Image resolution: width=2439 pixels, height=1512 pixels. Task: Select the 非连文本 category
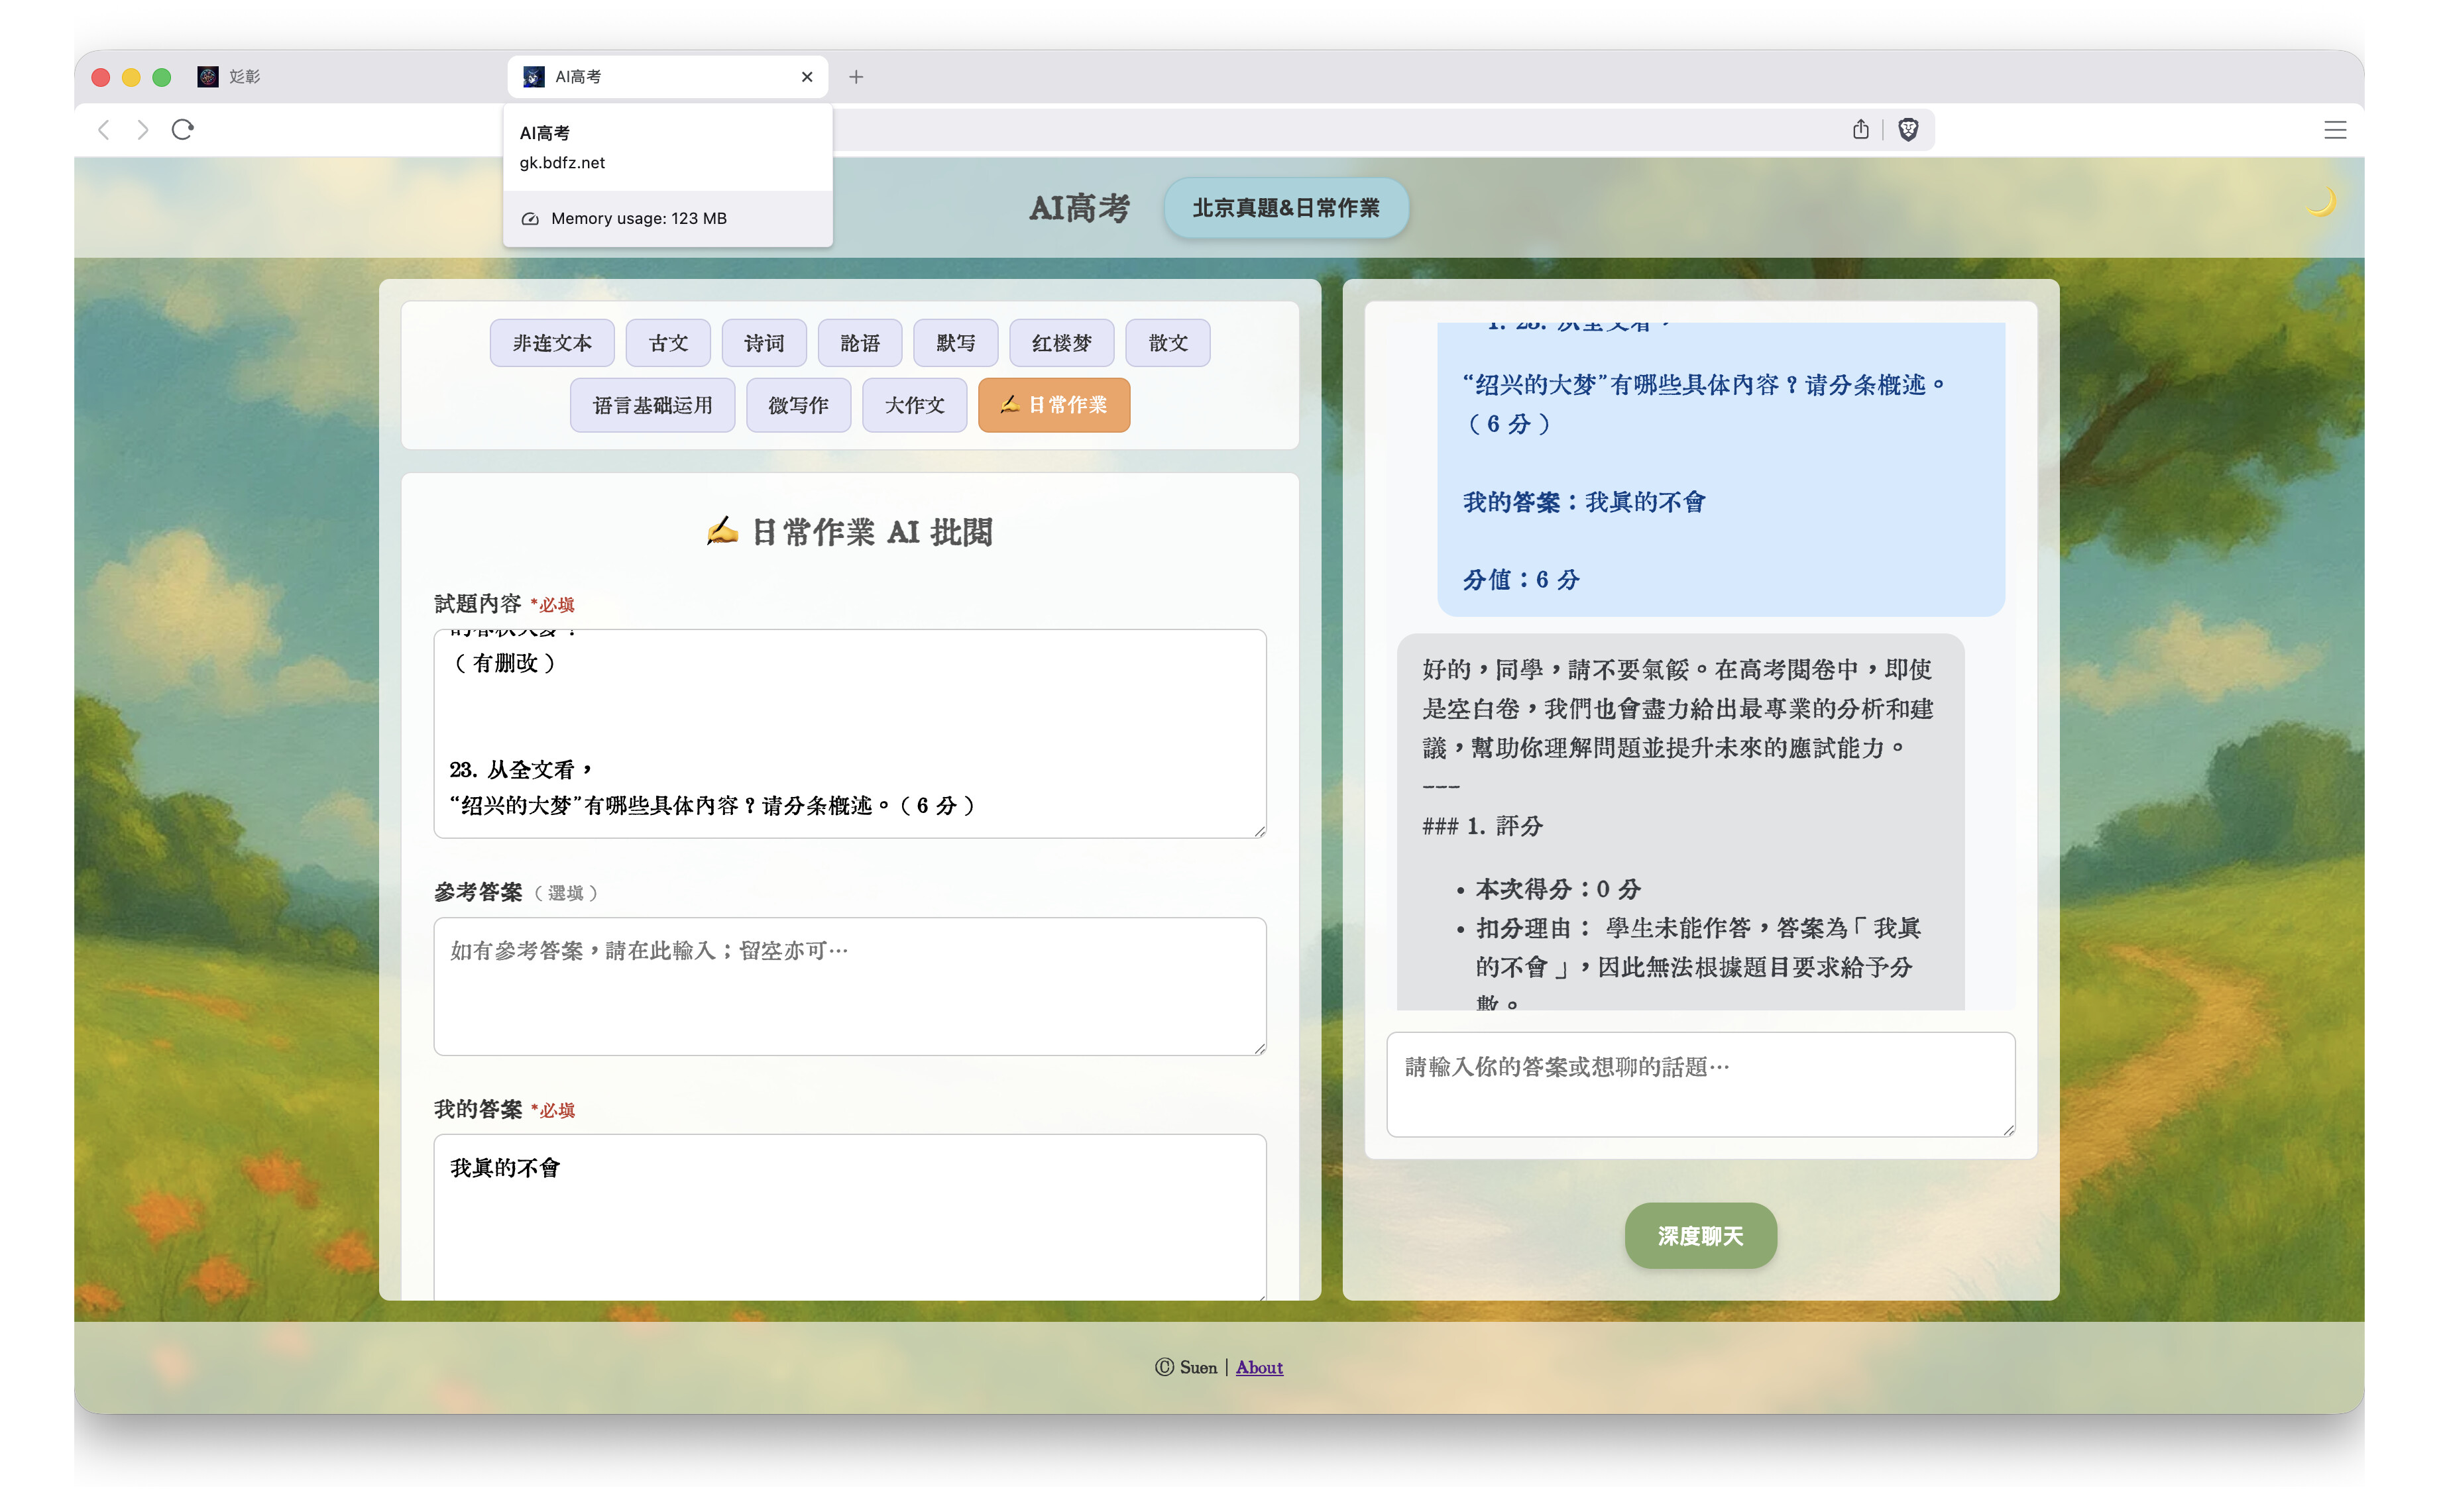552,343
